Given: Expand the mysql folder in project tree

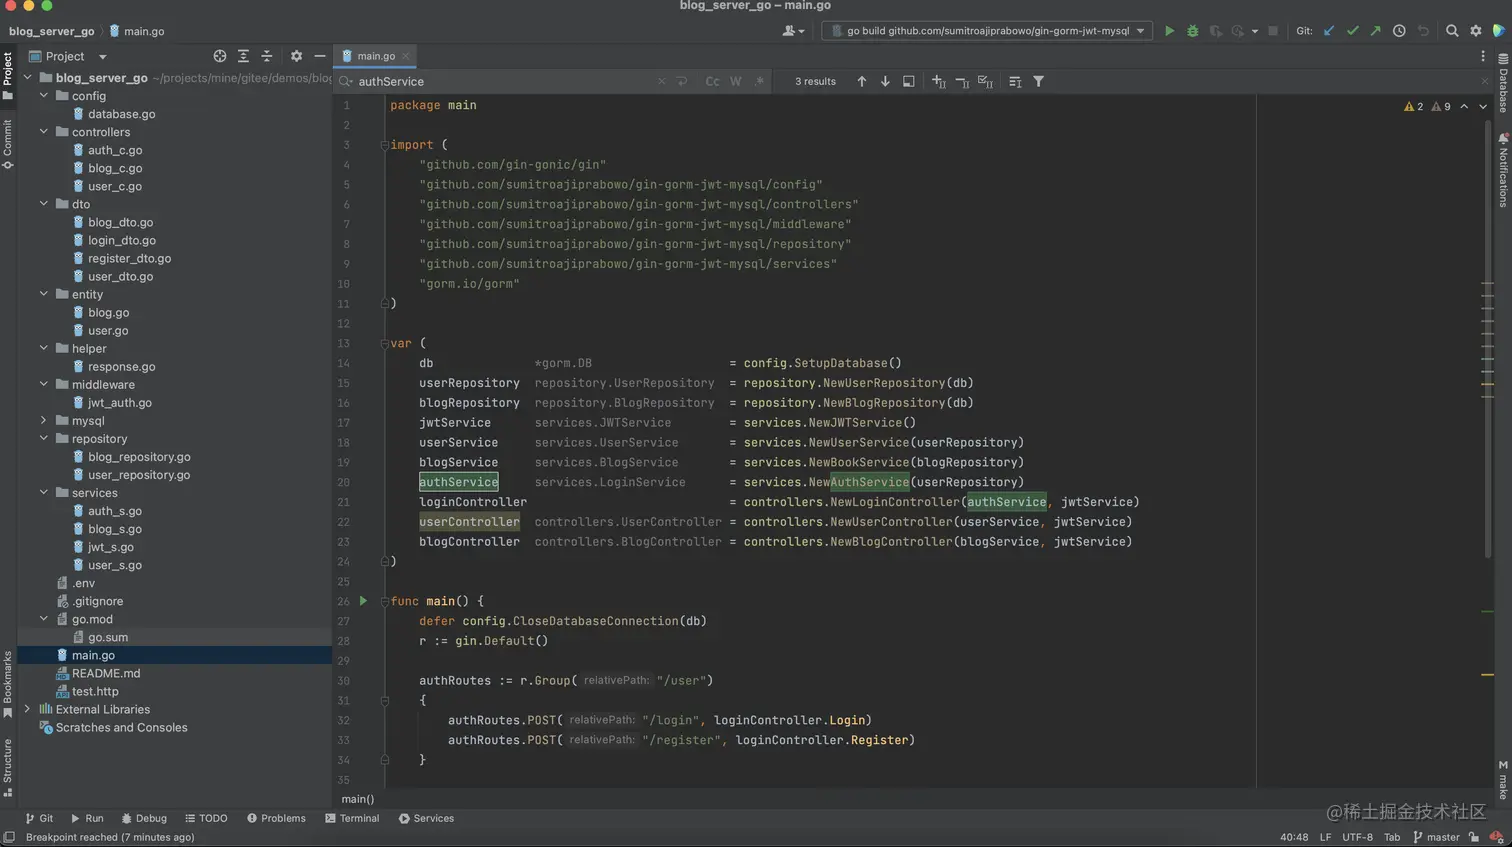Looking at the screenshot, I should [44, 421].
